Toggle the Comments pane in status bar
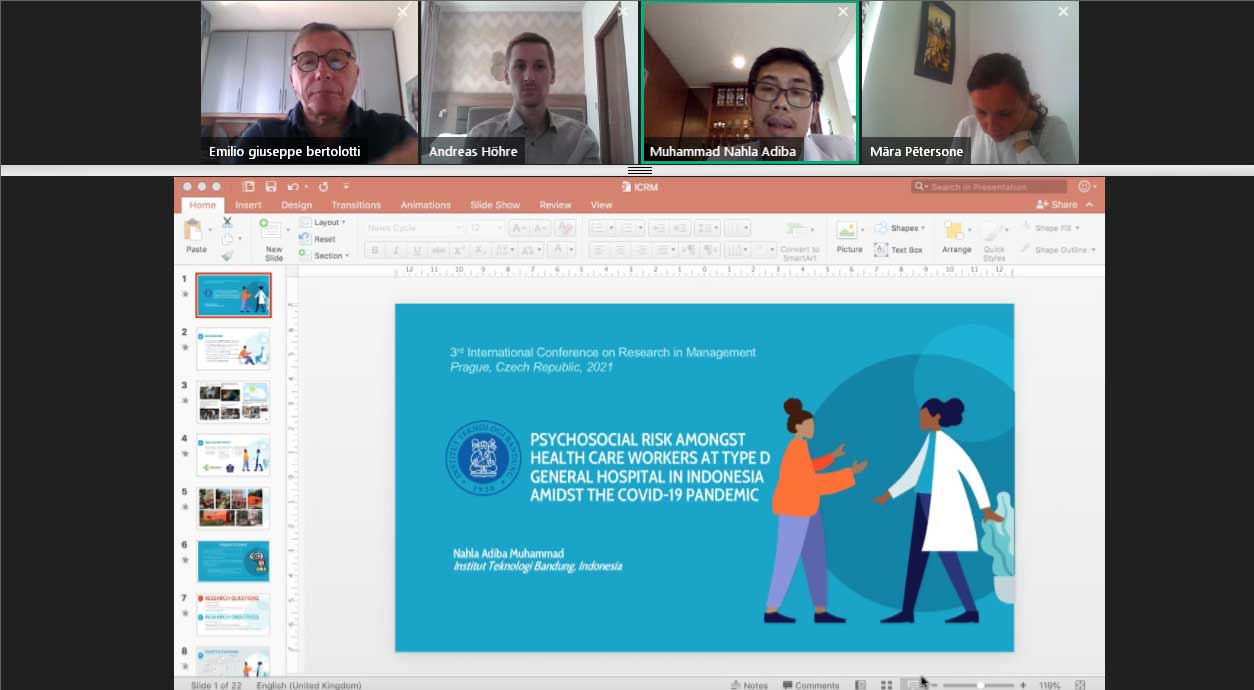Viewport: 1254px width, 690px height. point(810,685)
